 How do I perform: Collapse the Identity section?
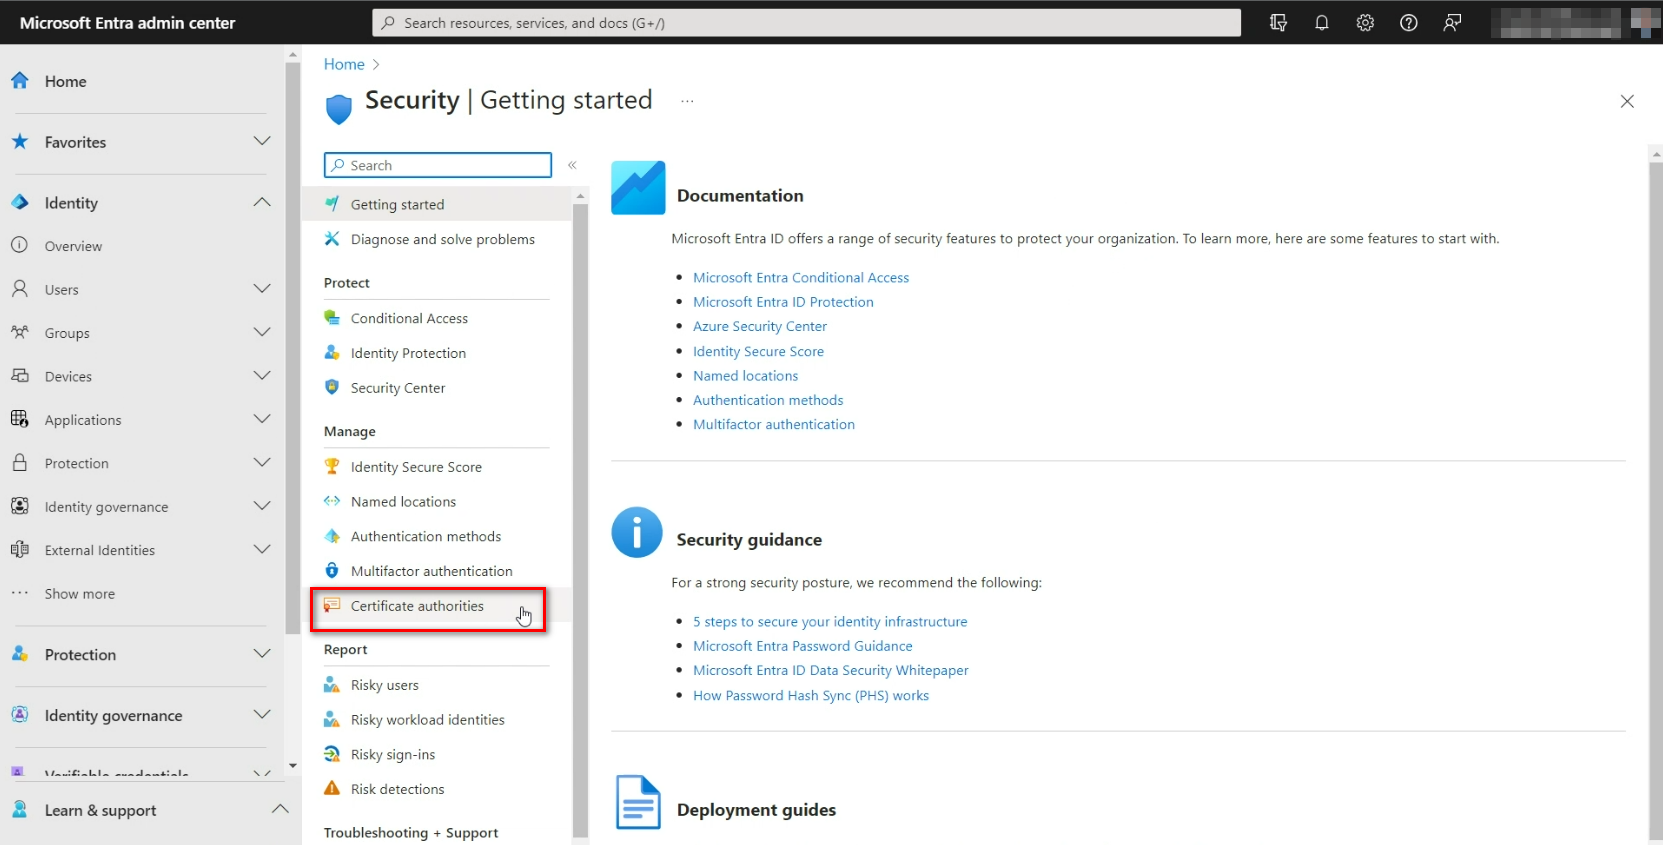click(262, 202)
